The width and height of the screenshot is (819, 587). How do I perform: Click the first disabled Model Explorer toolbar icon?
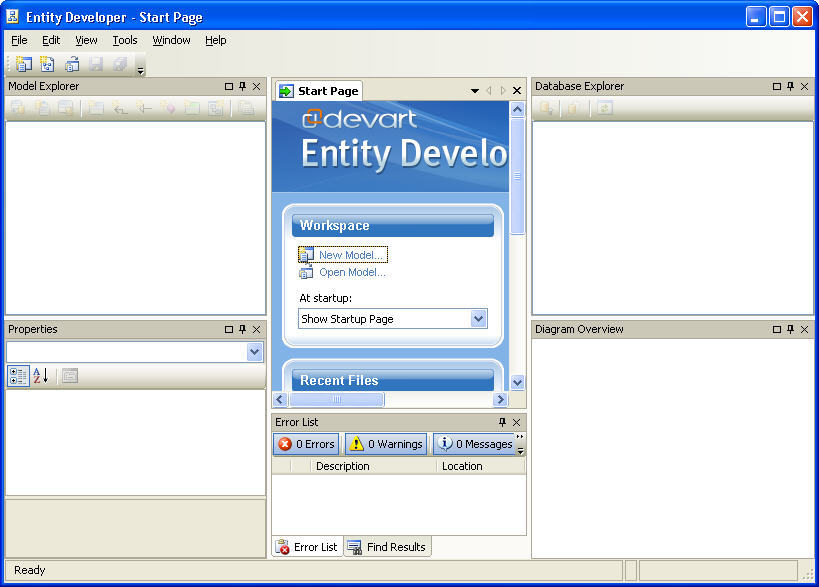(x=18, y=108)
